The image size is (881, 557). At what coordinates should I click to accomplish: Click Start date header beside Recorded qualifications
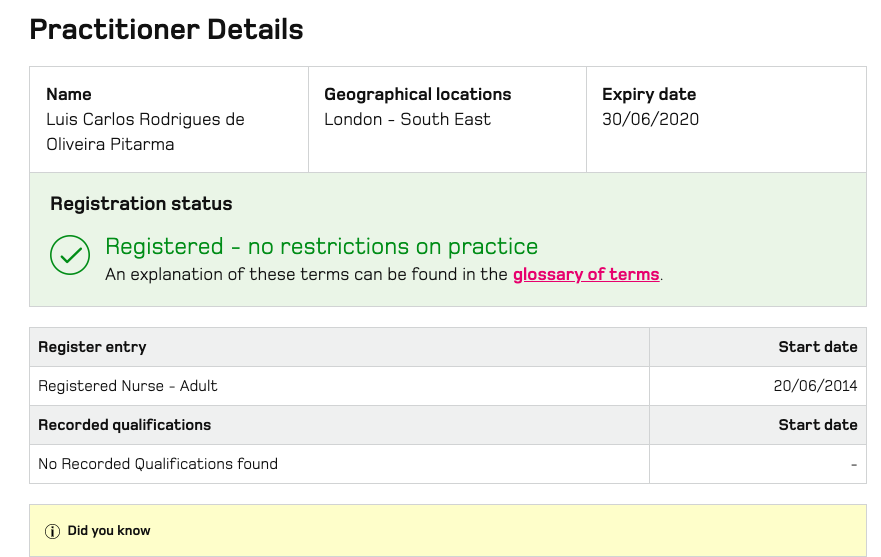[818, 425]
